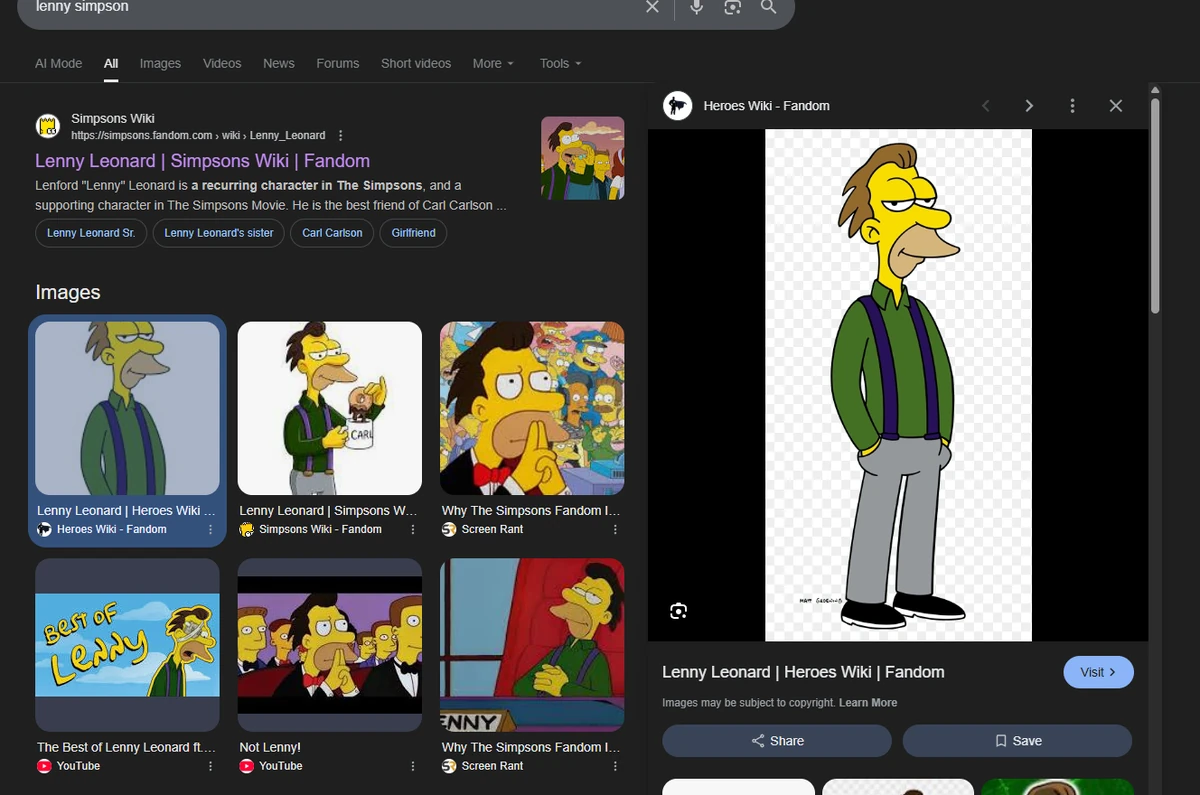The height and width of the screenshot is (795, 1200).
Task: Click the Share button below the image
Action: [x=776, y=740]
